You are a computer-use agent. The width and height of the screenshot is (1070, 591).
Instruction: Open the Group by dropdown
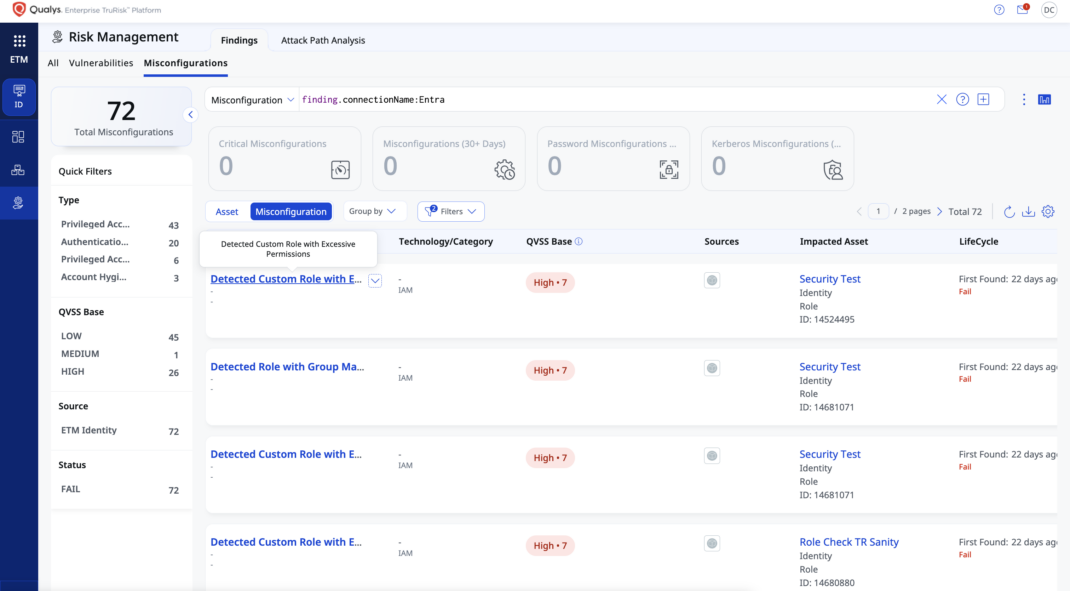point(373,212)
